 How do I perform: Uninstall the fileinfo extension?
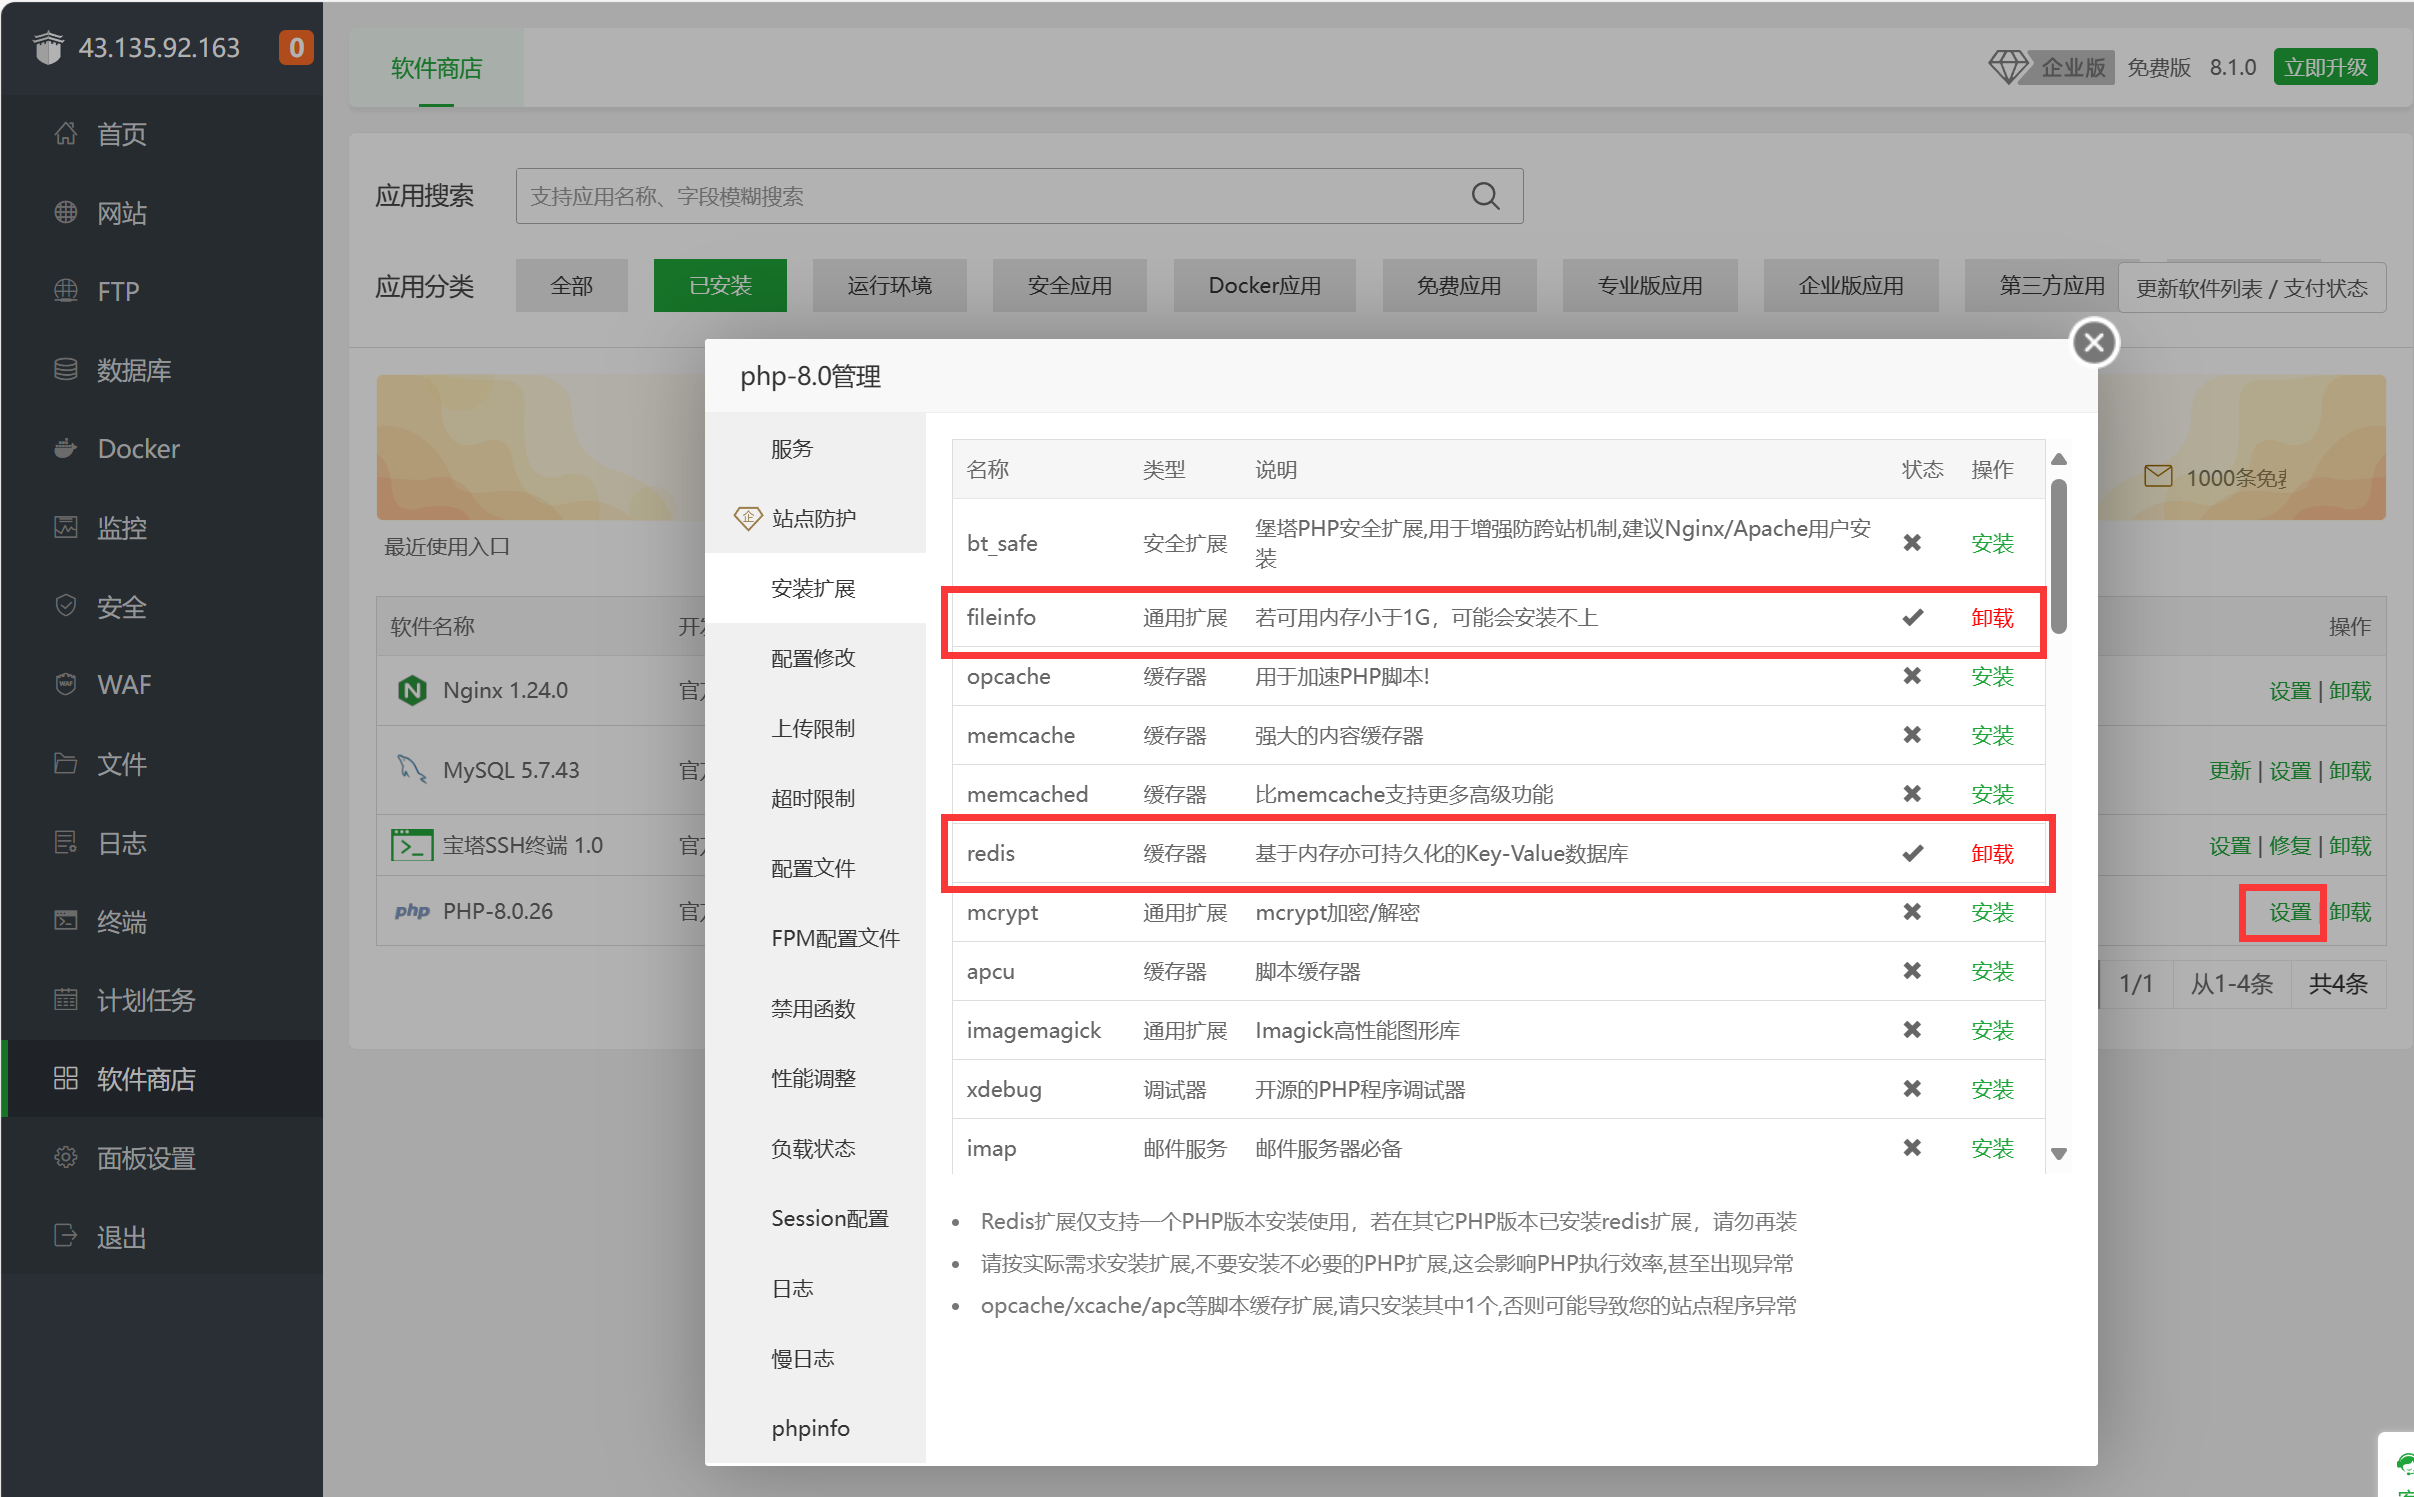[x=1992, y=617]
